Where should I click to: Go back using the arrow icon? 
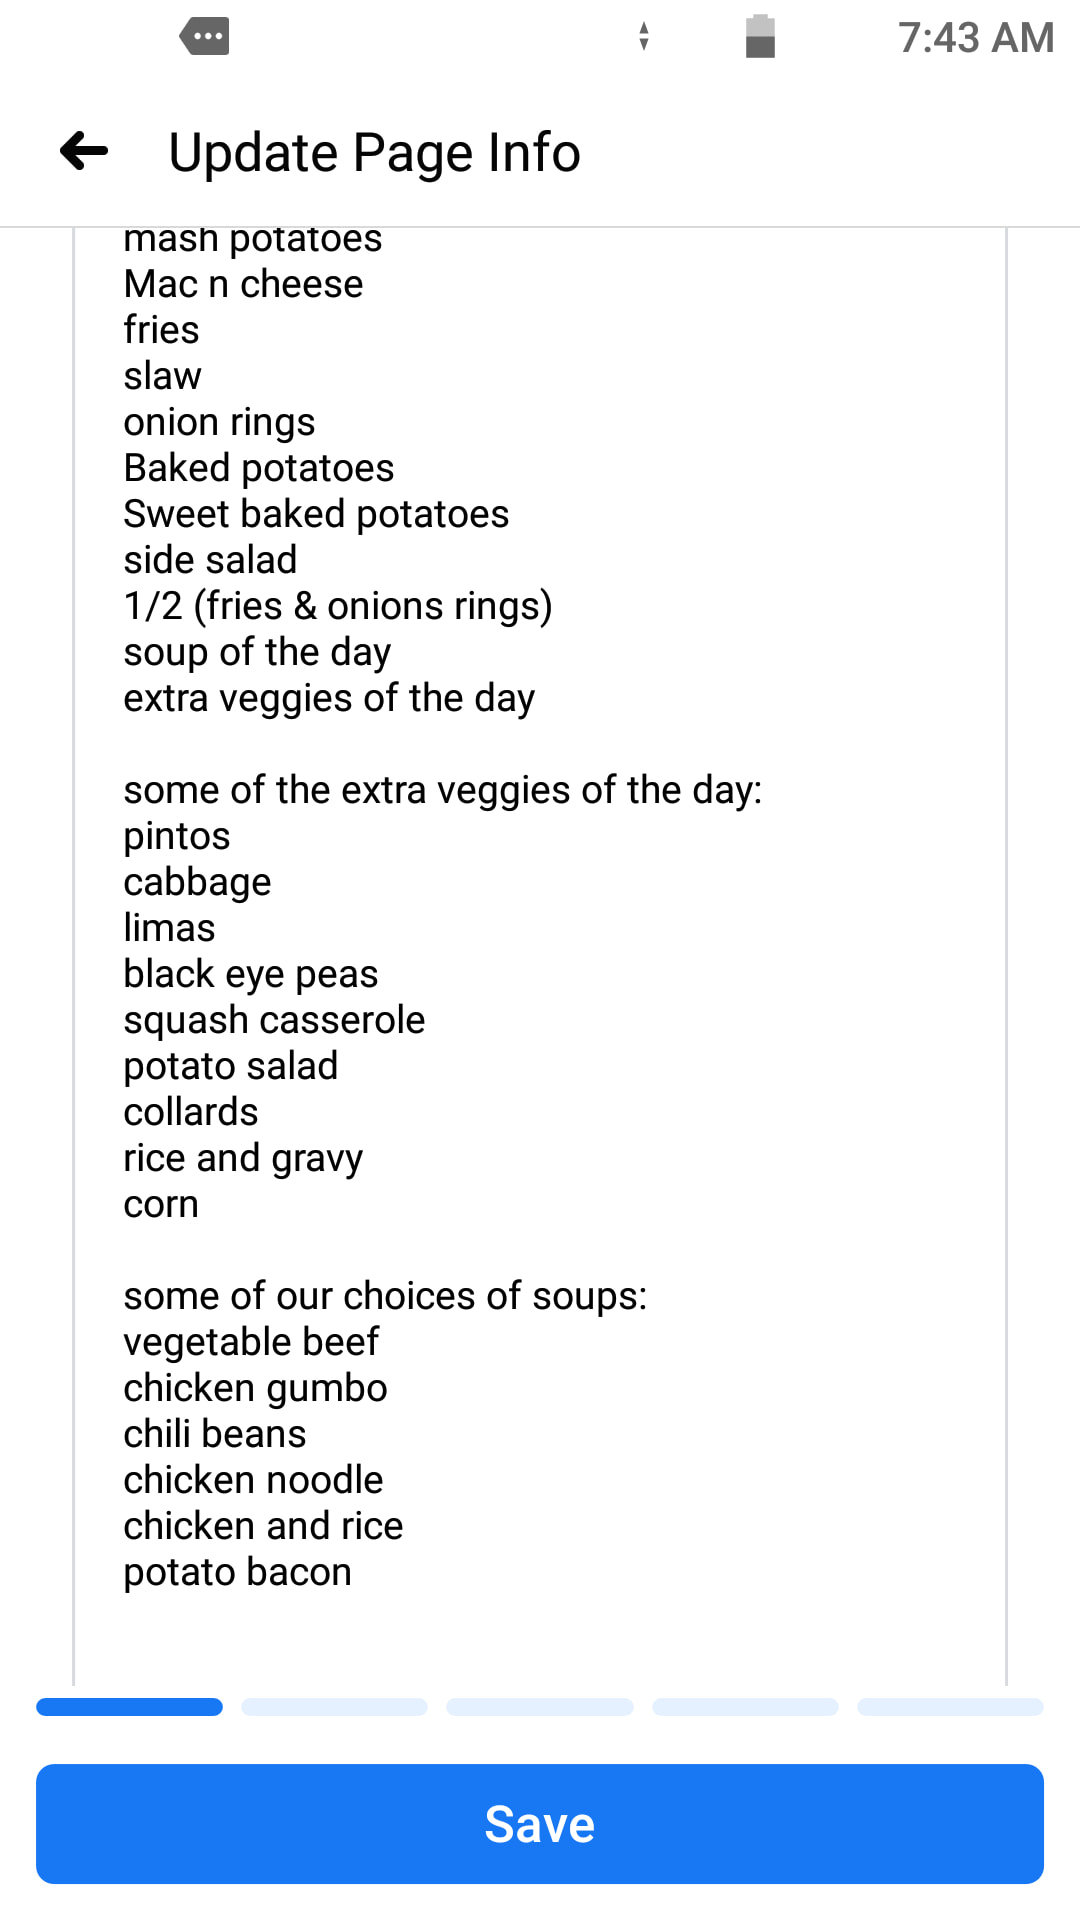pos(84,152)
